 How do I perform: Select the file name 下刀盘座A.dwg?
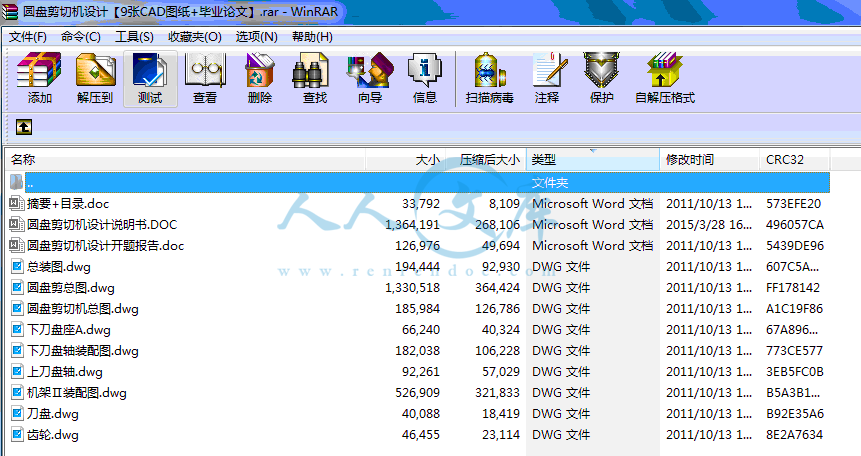coord(69,330)
